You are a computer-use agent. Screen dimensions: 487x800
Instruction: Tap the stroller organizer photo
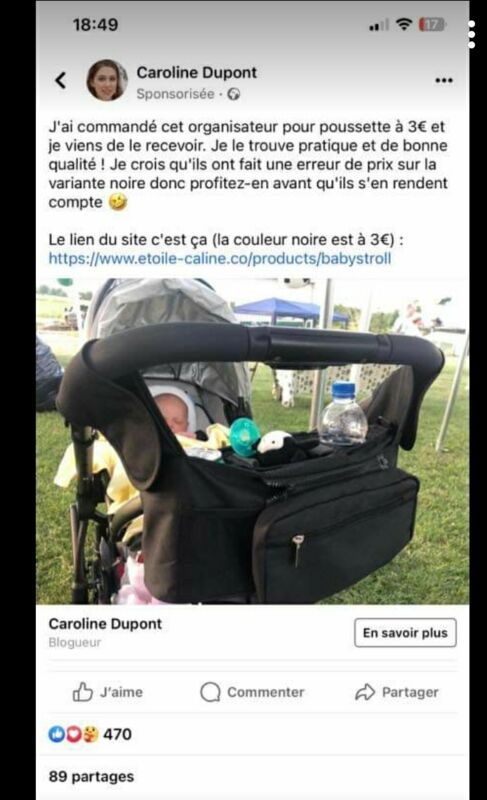[252, 441]
